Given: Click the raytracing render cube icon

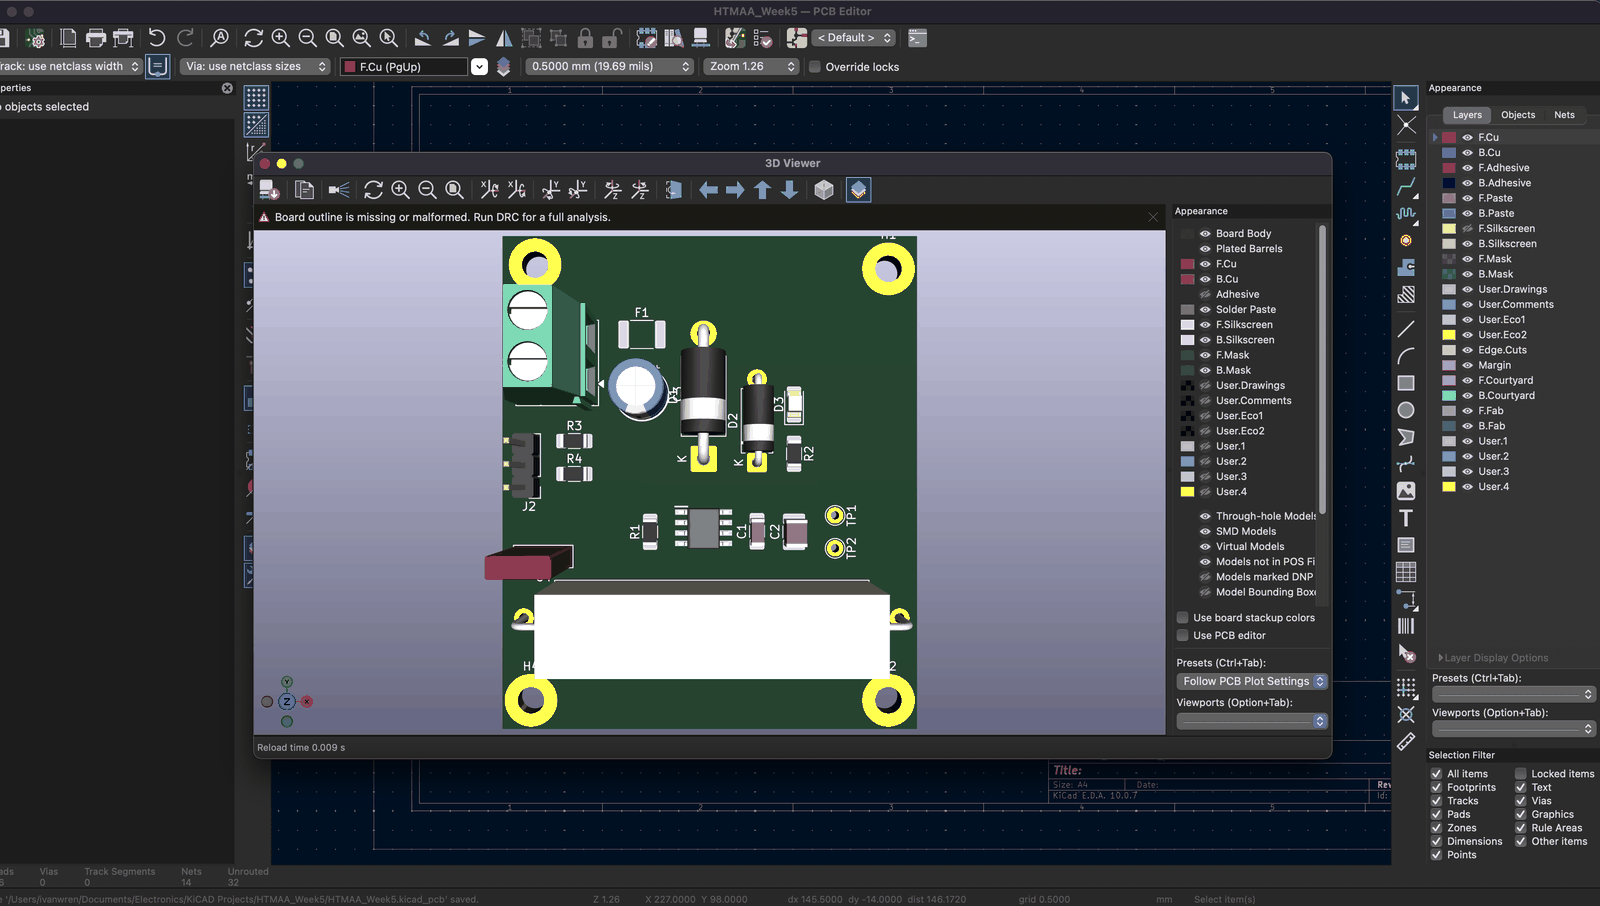Looking at the screenshot, I should (x=824, y=190).
